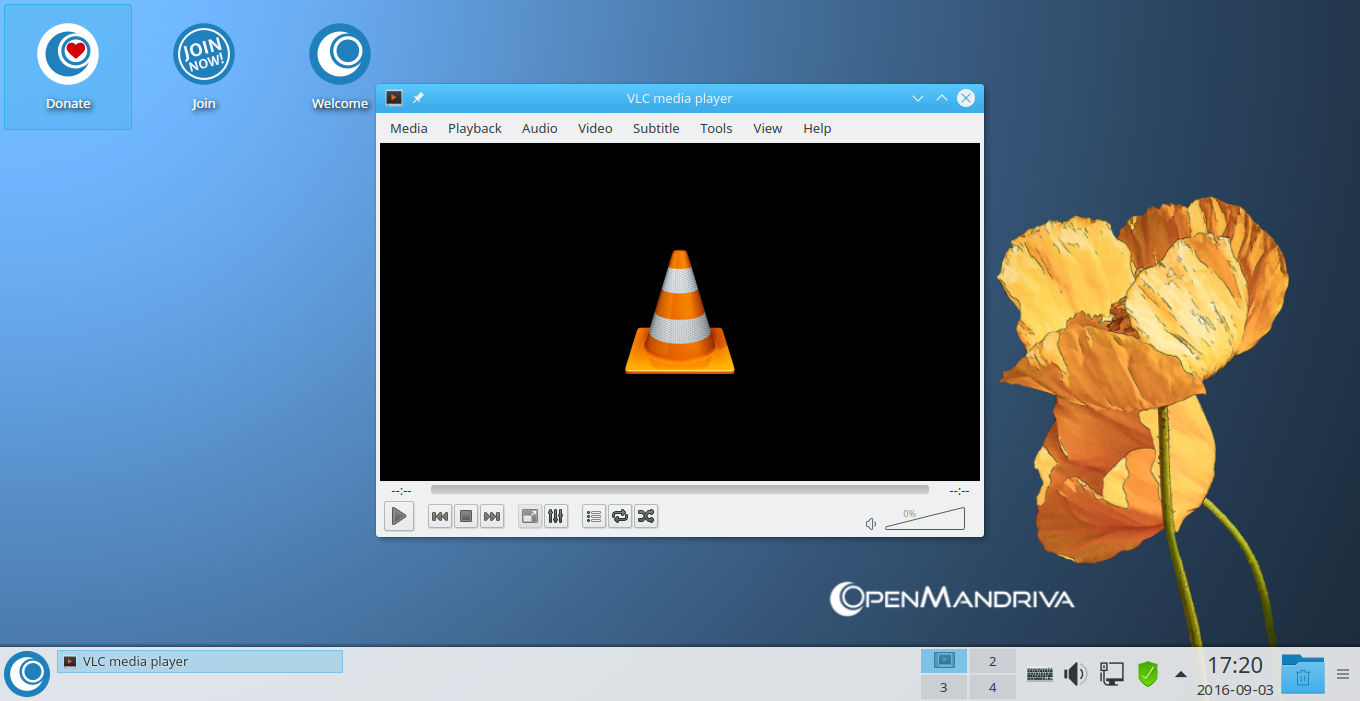The width and height of the screenshot is (1360, 701).
Task: Stop playback in VLC
Action: pyautogui.click(x=466, y=516)
